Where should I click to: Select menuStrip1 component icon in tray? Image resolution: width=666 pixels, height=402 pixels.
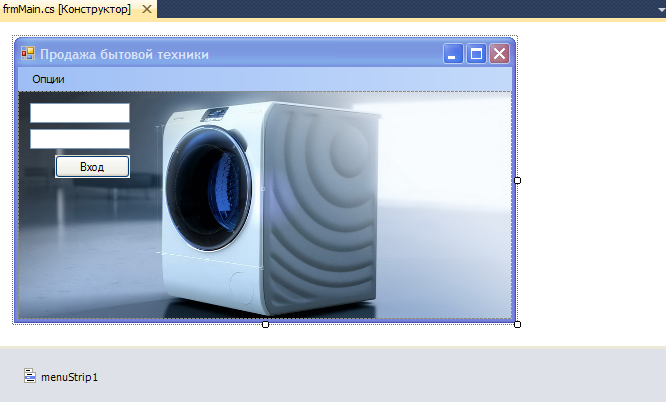click(30, 376)
